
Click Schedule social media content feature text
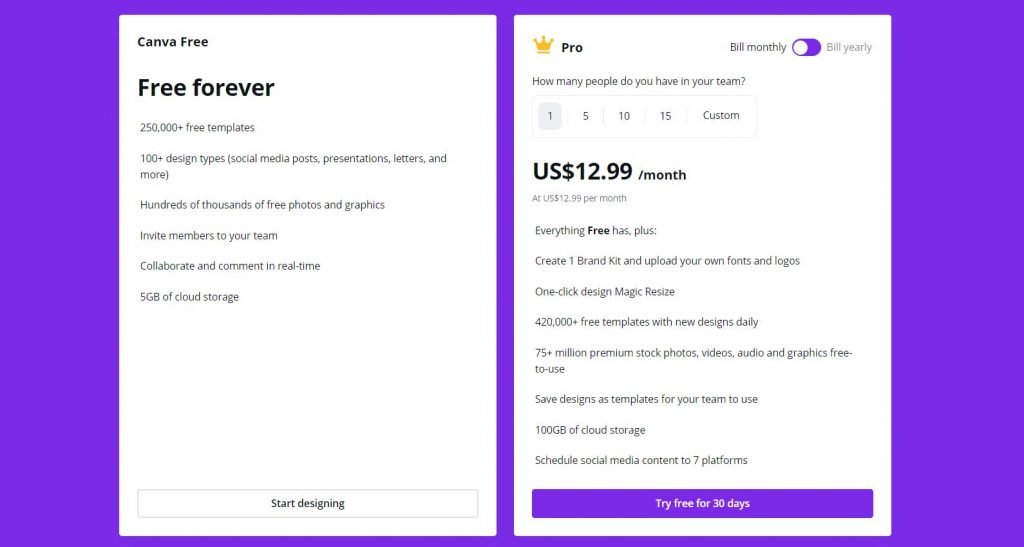click(x=641, y=460)
